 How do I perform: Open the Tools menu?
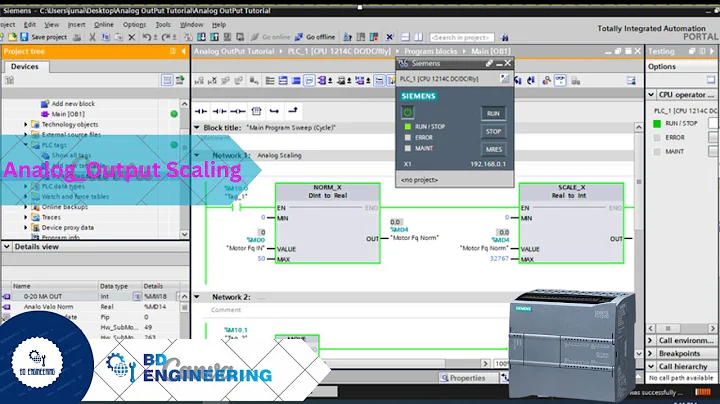coord(163,24)
